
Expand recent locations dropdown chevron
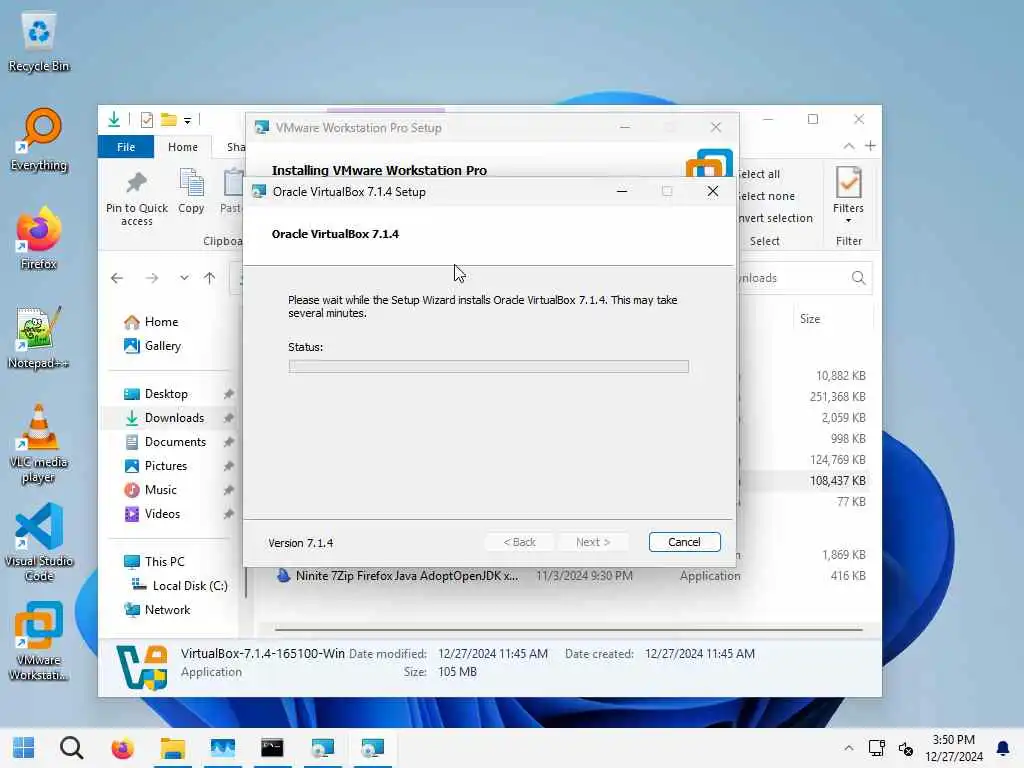click(x=184, y=278)
